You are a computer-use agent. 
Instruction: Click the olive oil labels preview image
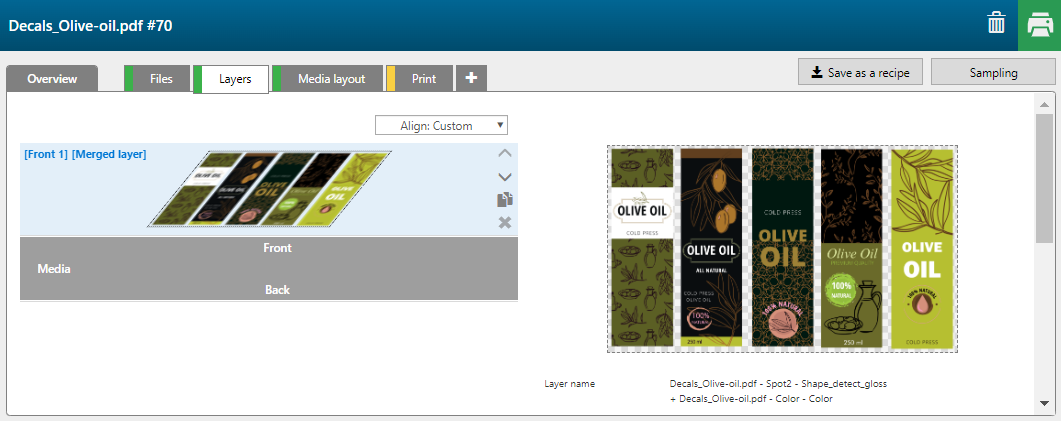click(782, 249)
